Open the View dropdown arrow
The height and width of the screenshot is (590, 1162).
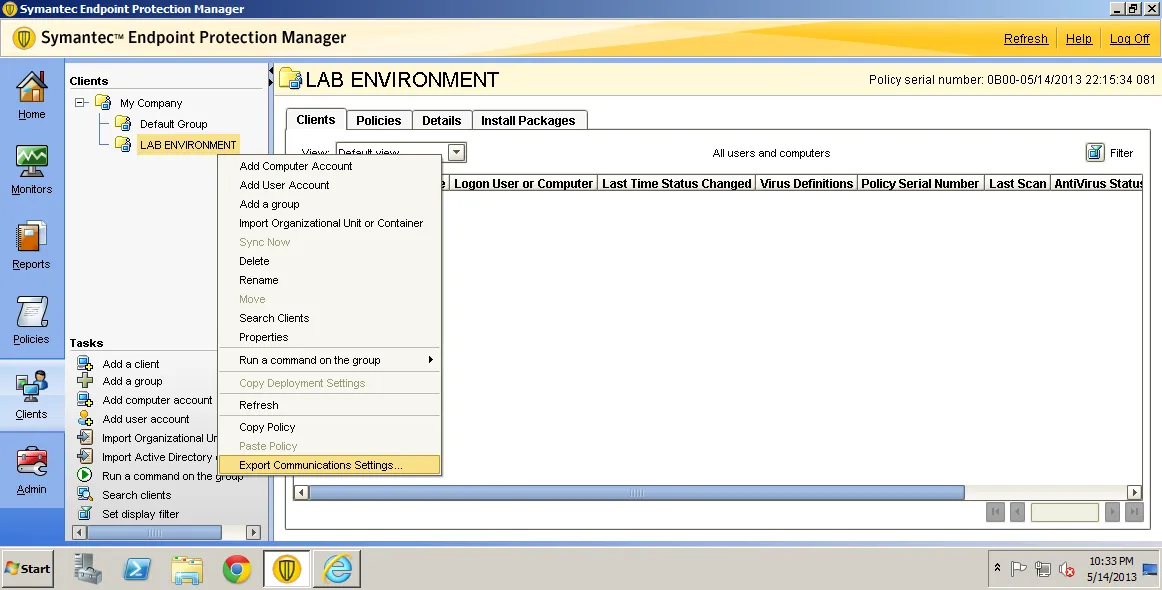tap(456, 153)
